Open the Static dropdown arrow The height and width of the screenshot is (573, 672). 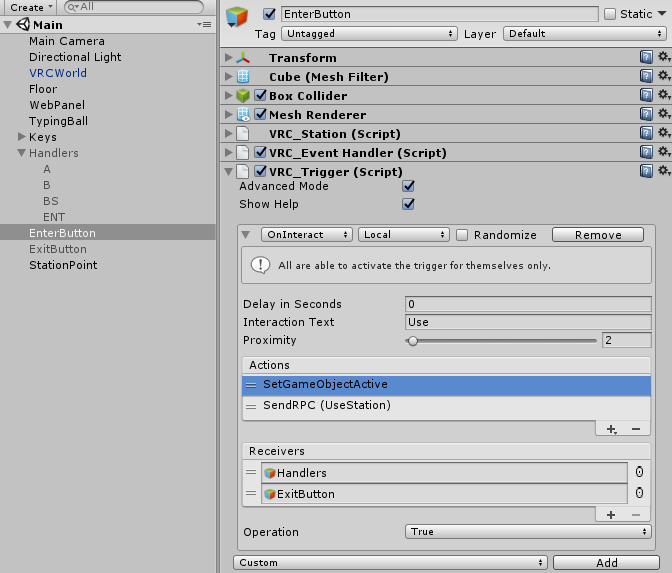[662, 14]
